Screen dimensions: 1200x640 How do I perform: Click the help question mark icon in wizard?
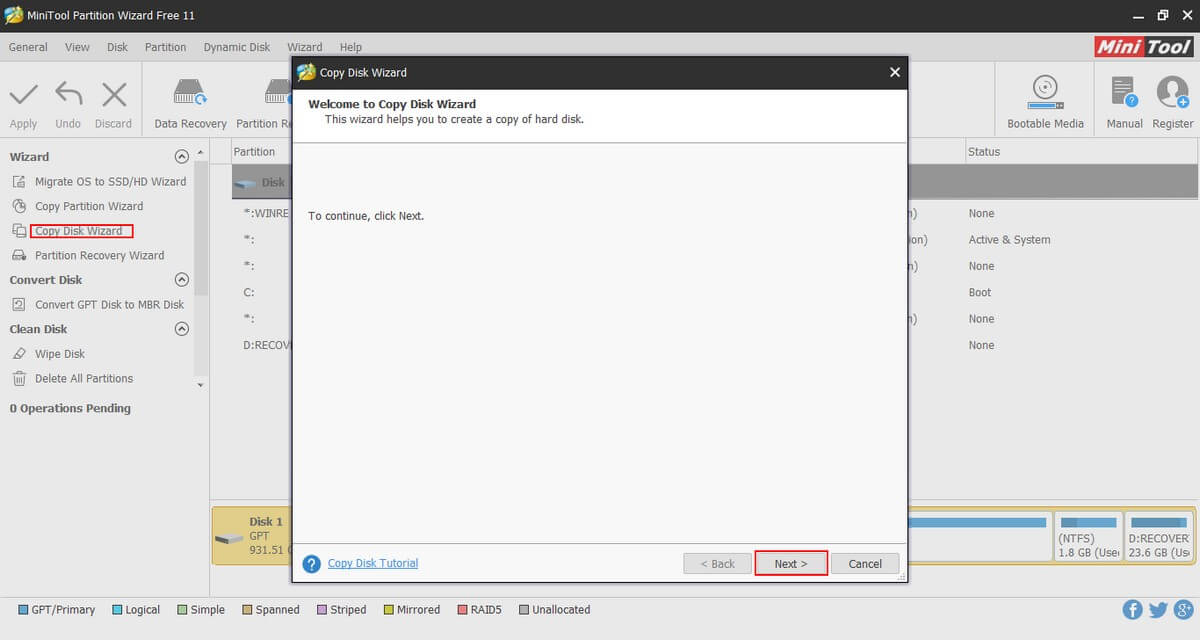click(311, 564)
